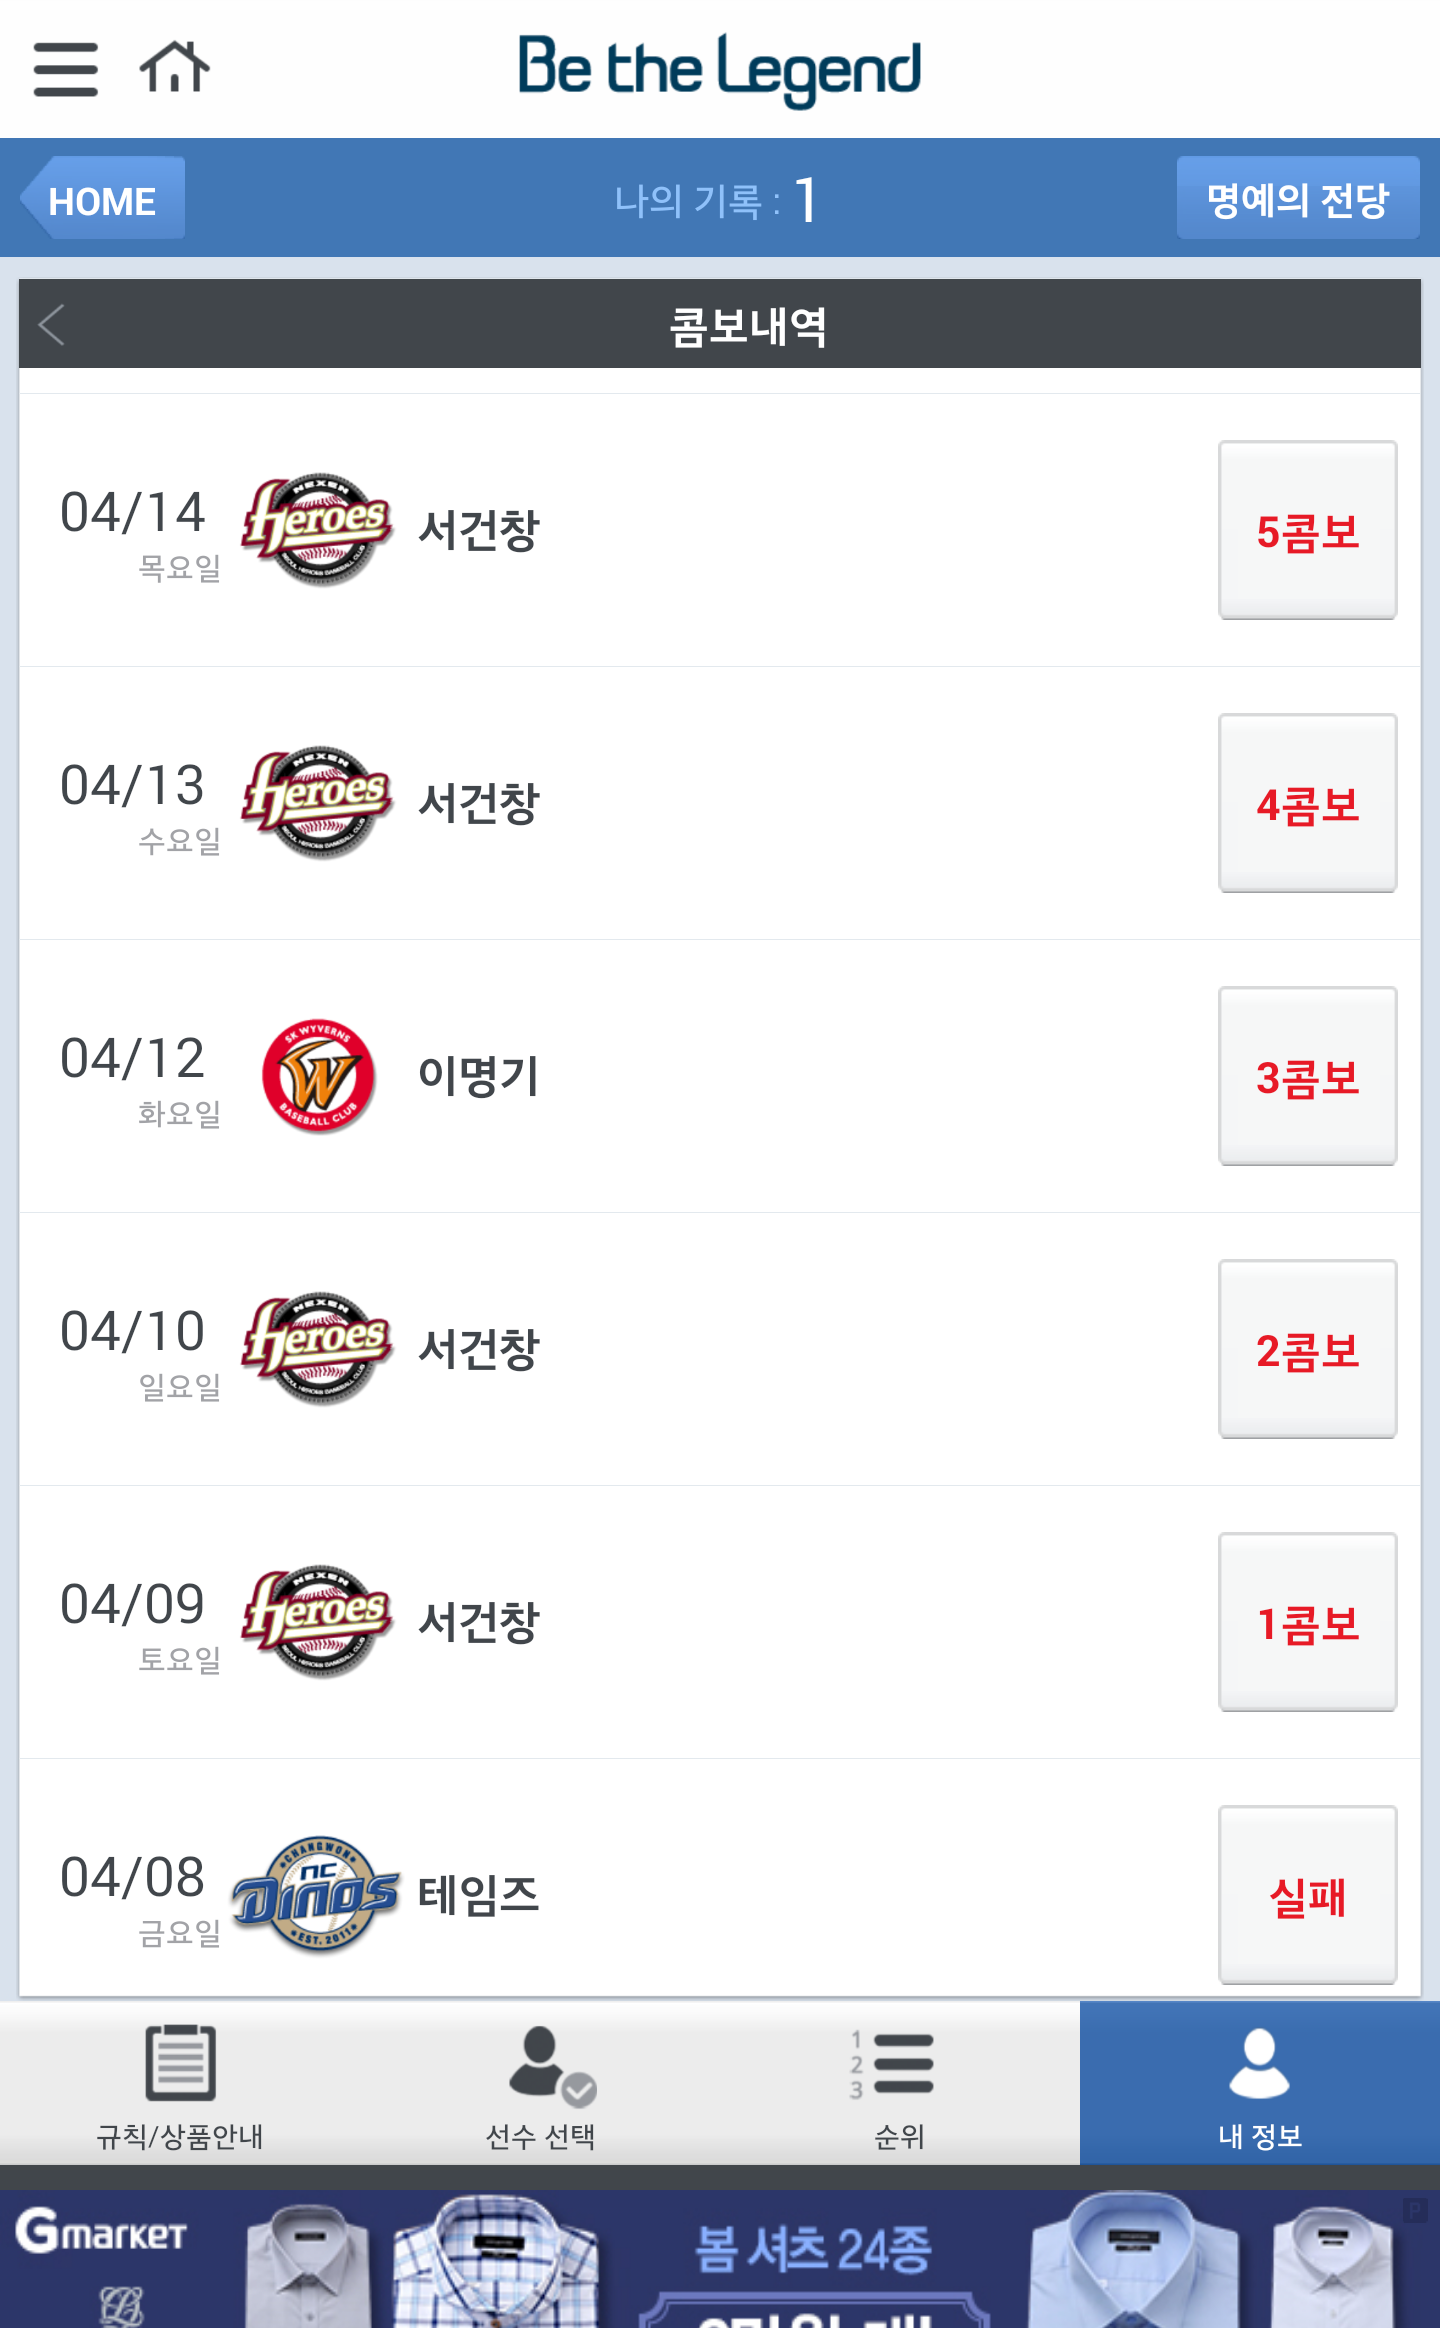This screenshot has width=1440, height=2328.
Task: Tap the 5콤보 result button
Action: click(x=1307, y=530)
